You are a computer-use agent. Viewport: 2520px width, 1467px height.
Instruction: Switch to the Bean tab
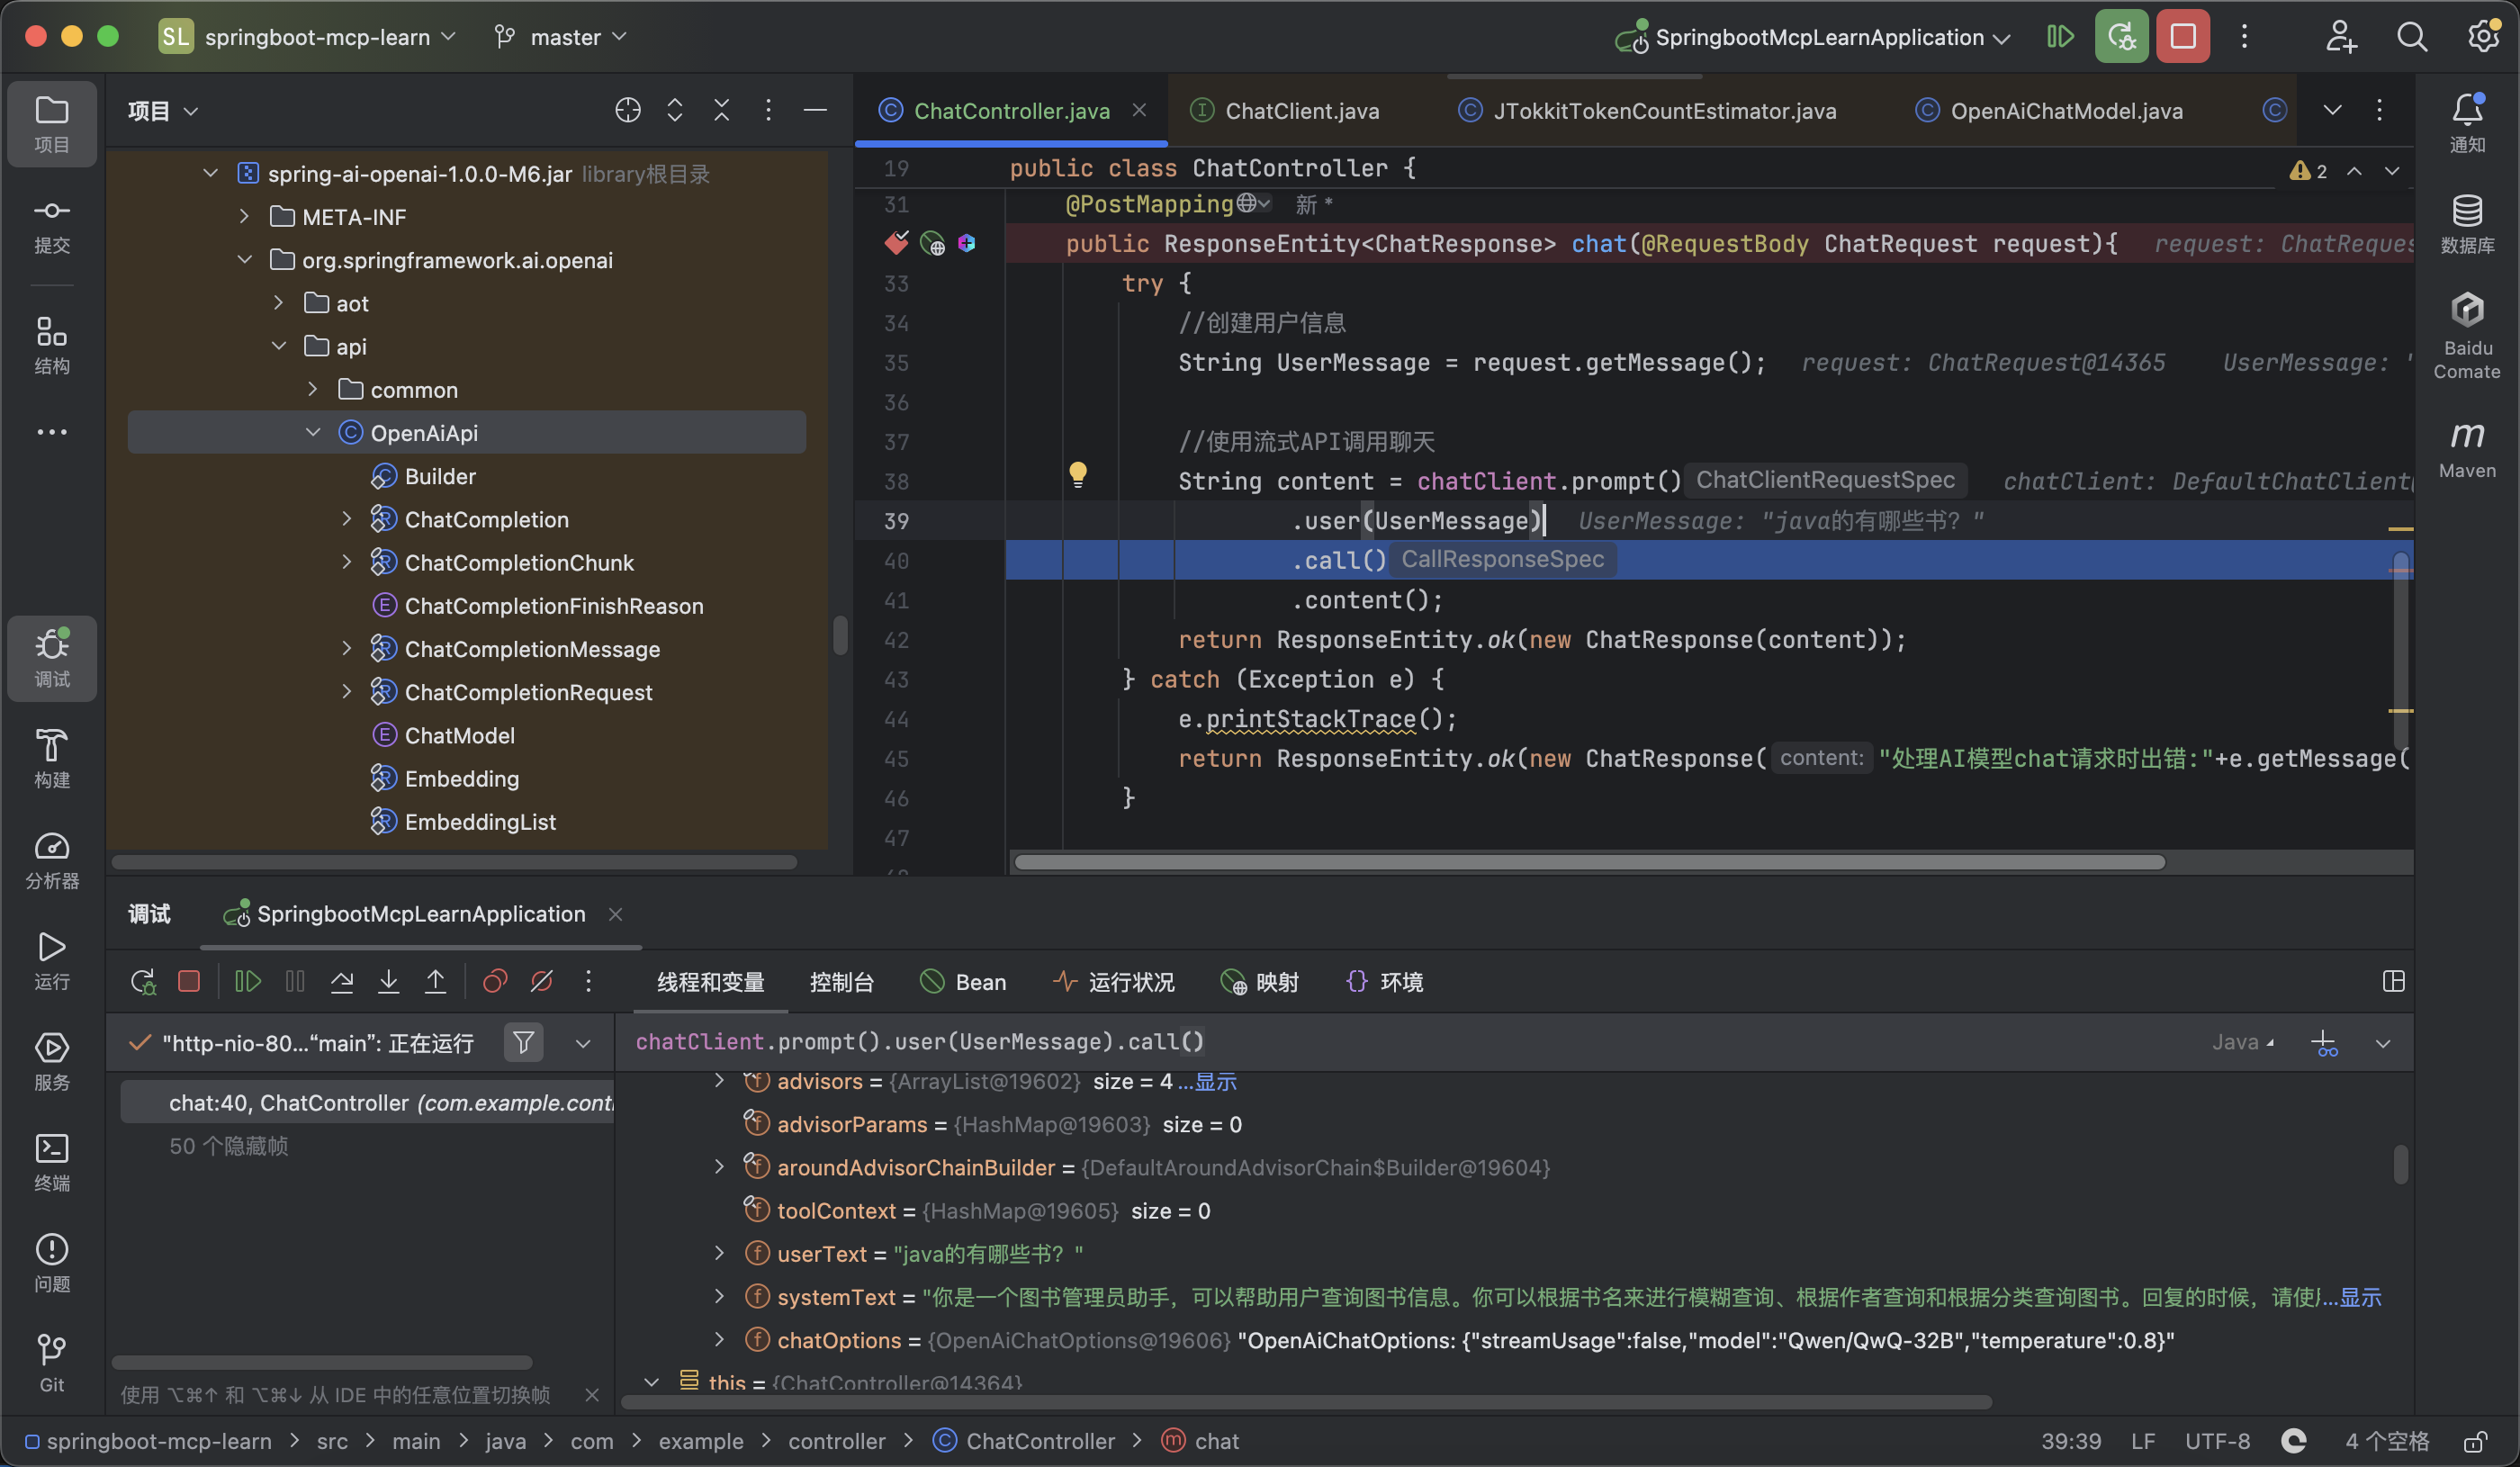[964, 982]
